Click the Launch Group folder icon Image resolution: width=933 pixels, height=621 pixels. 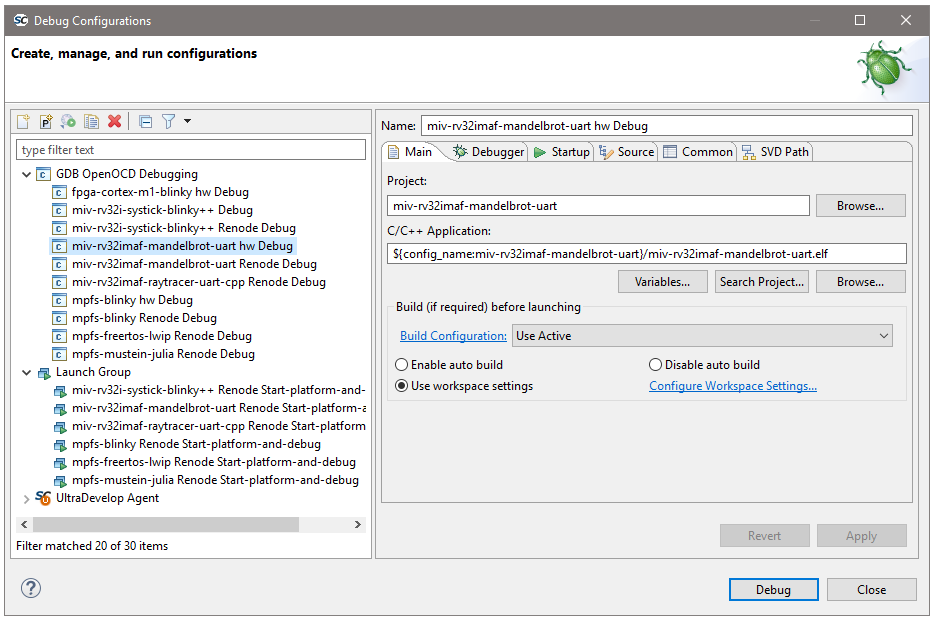(44, 373)
